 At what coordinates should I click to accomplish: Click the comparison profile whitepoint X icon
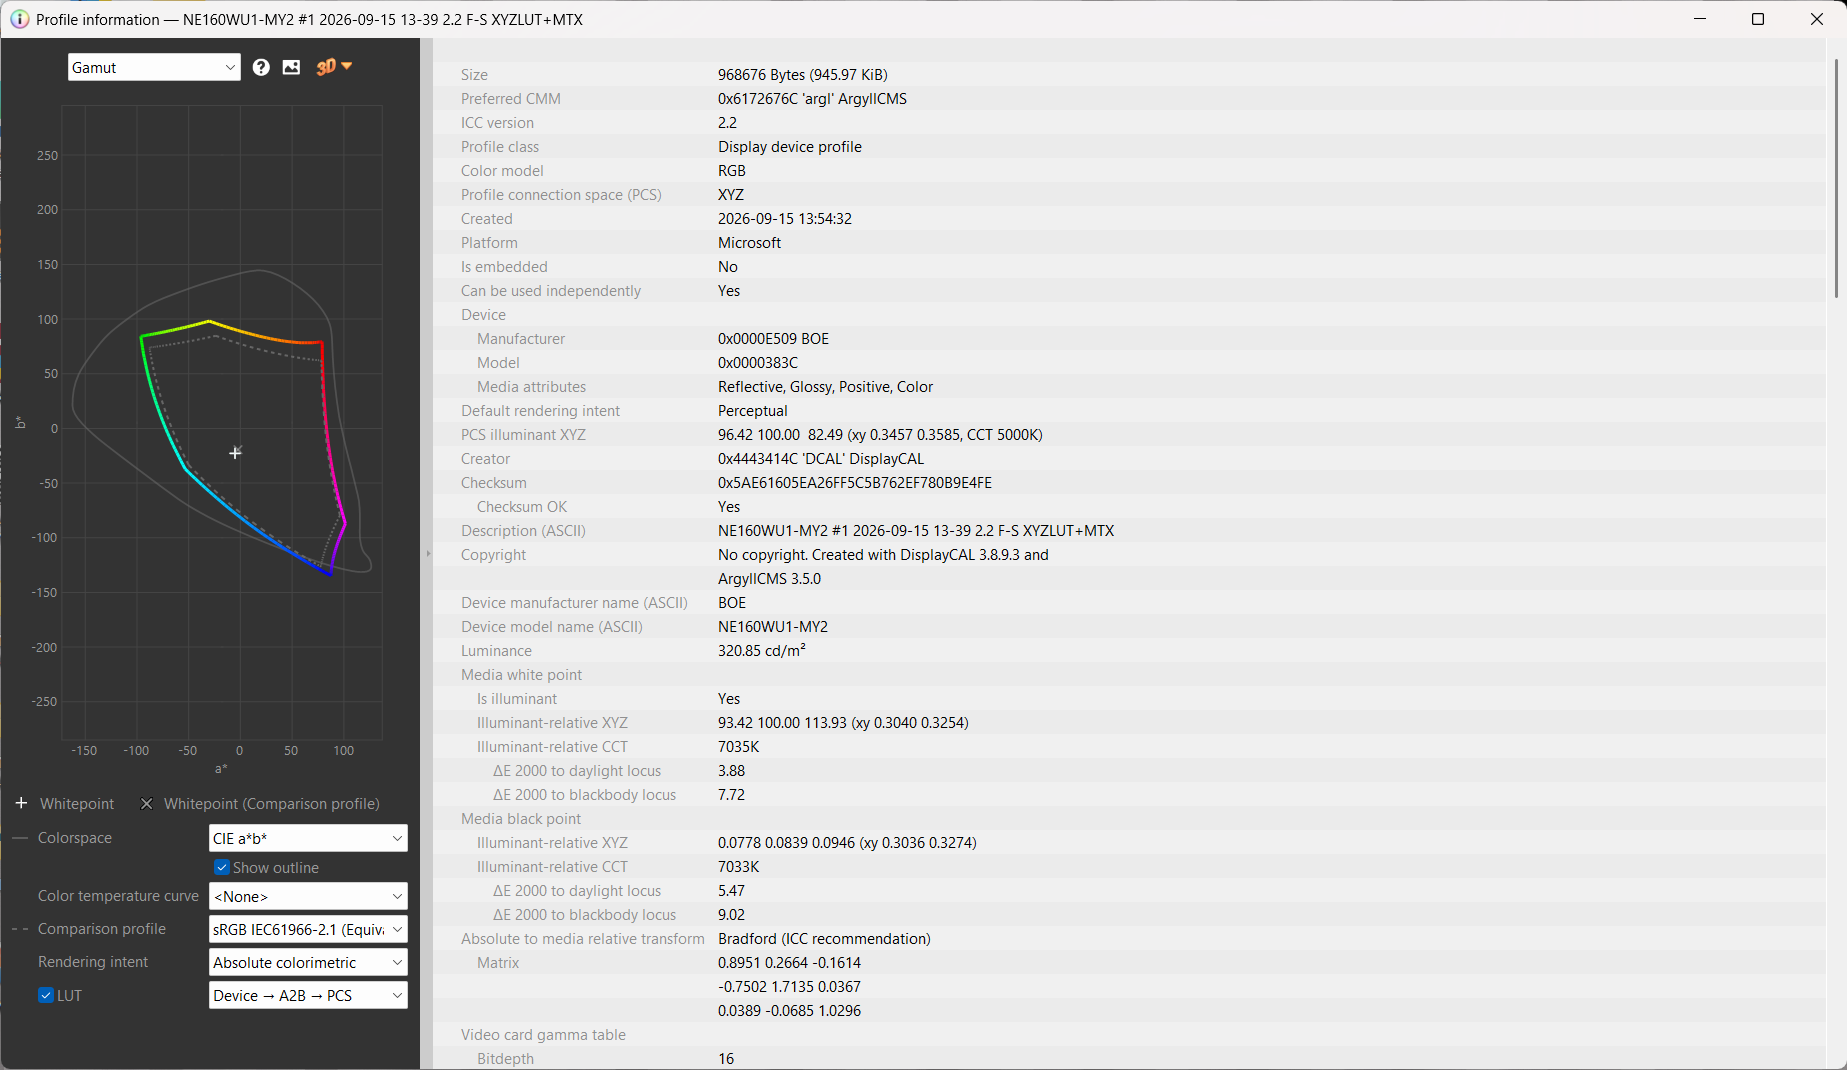147,803
